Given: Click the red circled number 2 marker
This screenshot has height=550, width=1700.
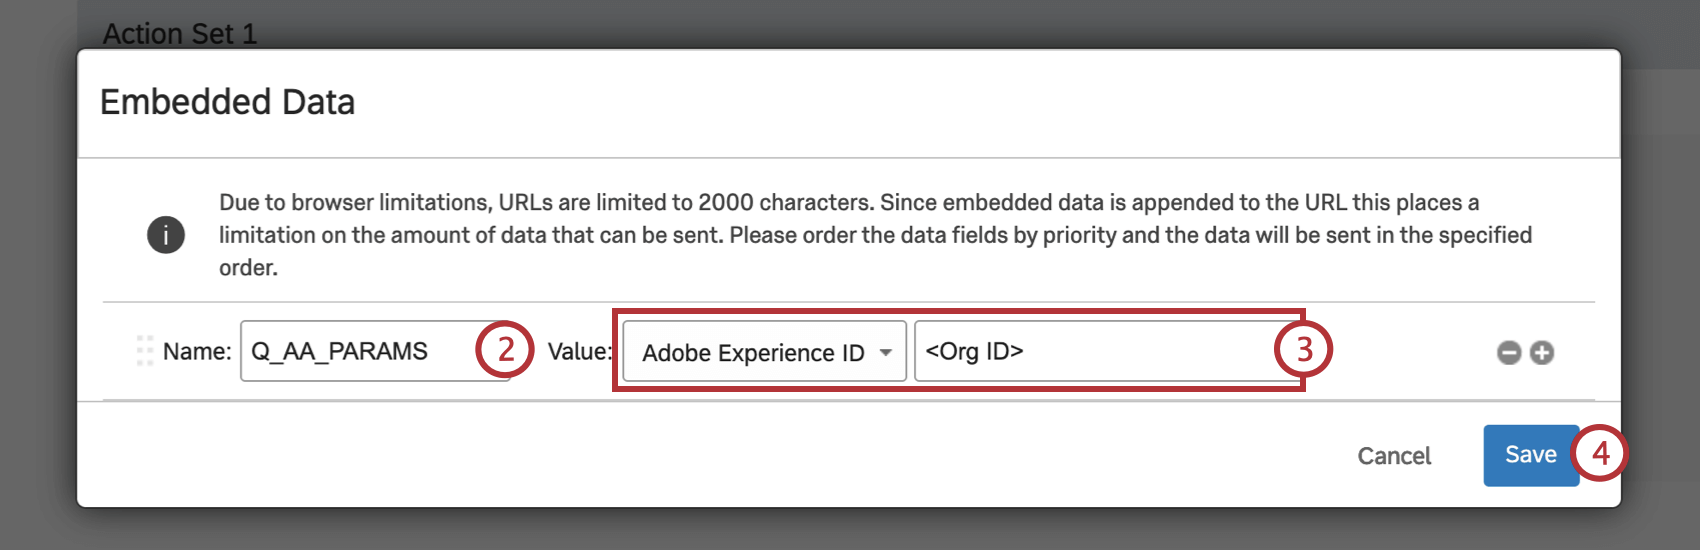Looking at the screenshot, I should point(505,350).
